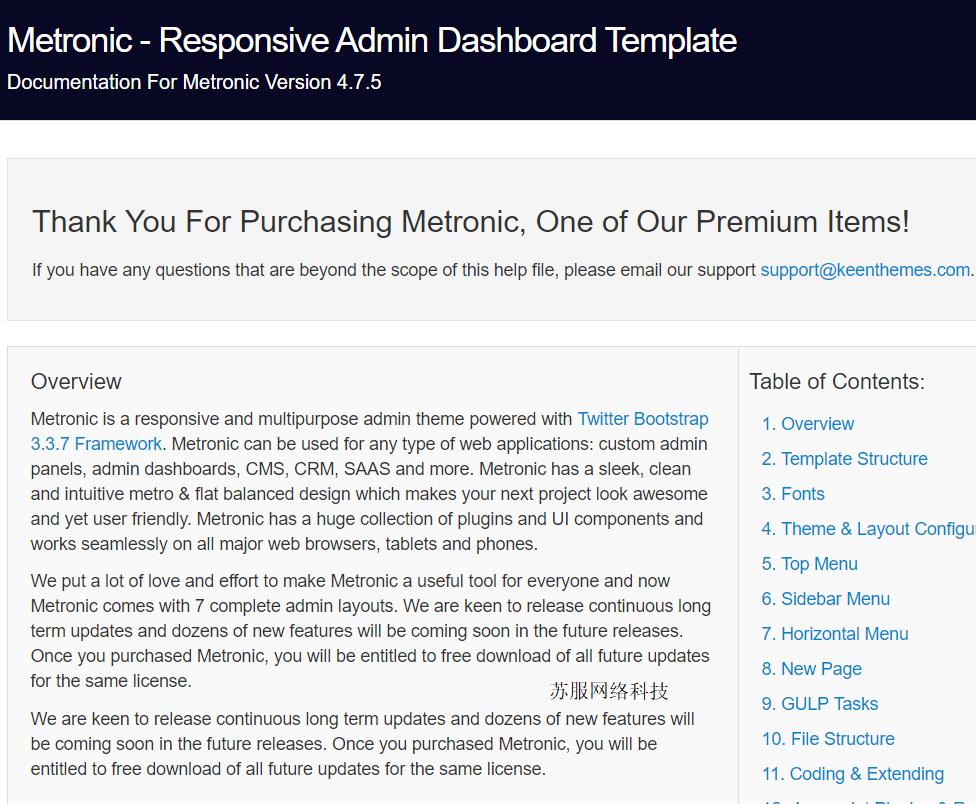Screen dimensions: 976x804
Task: Click the Thank You For Purchasing Metronic heading
Action: (x=470, y=222)
